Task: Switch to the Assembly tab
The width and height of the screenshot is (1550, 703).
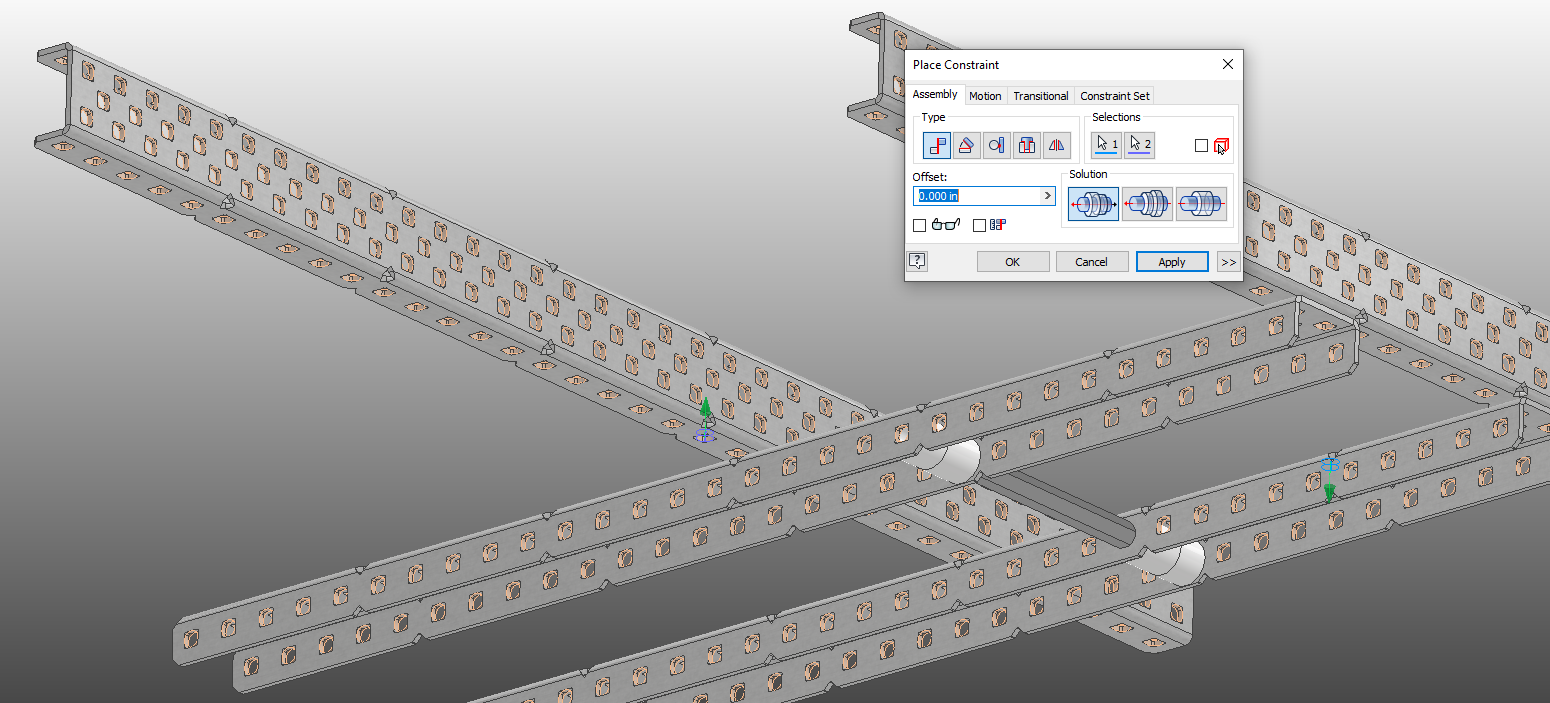Action: coord(935,95)
